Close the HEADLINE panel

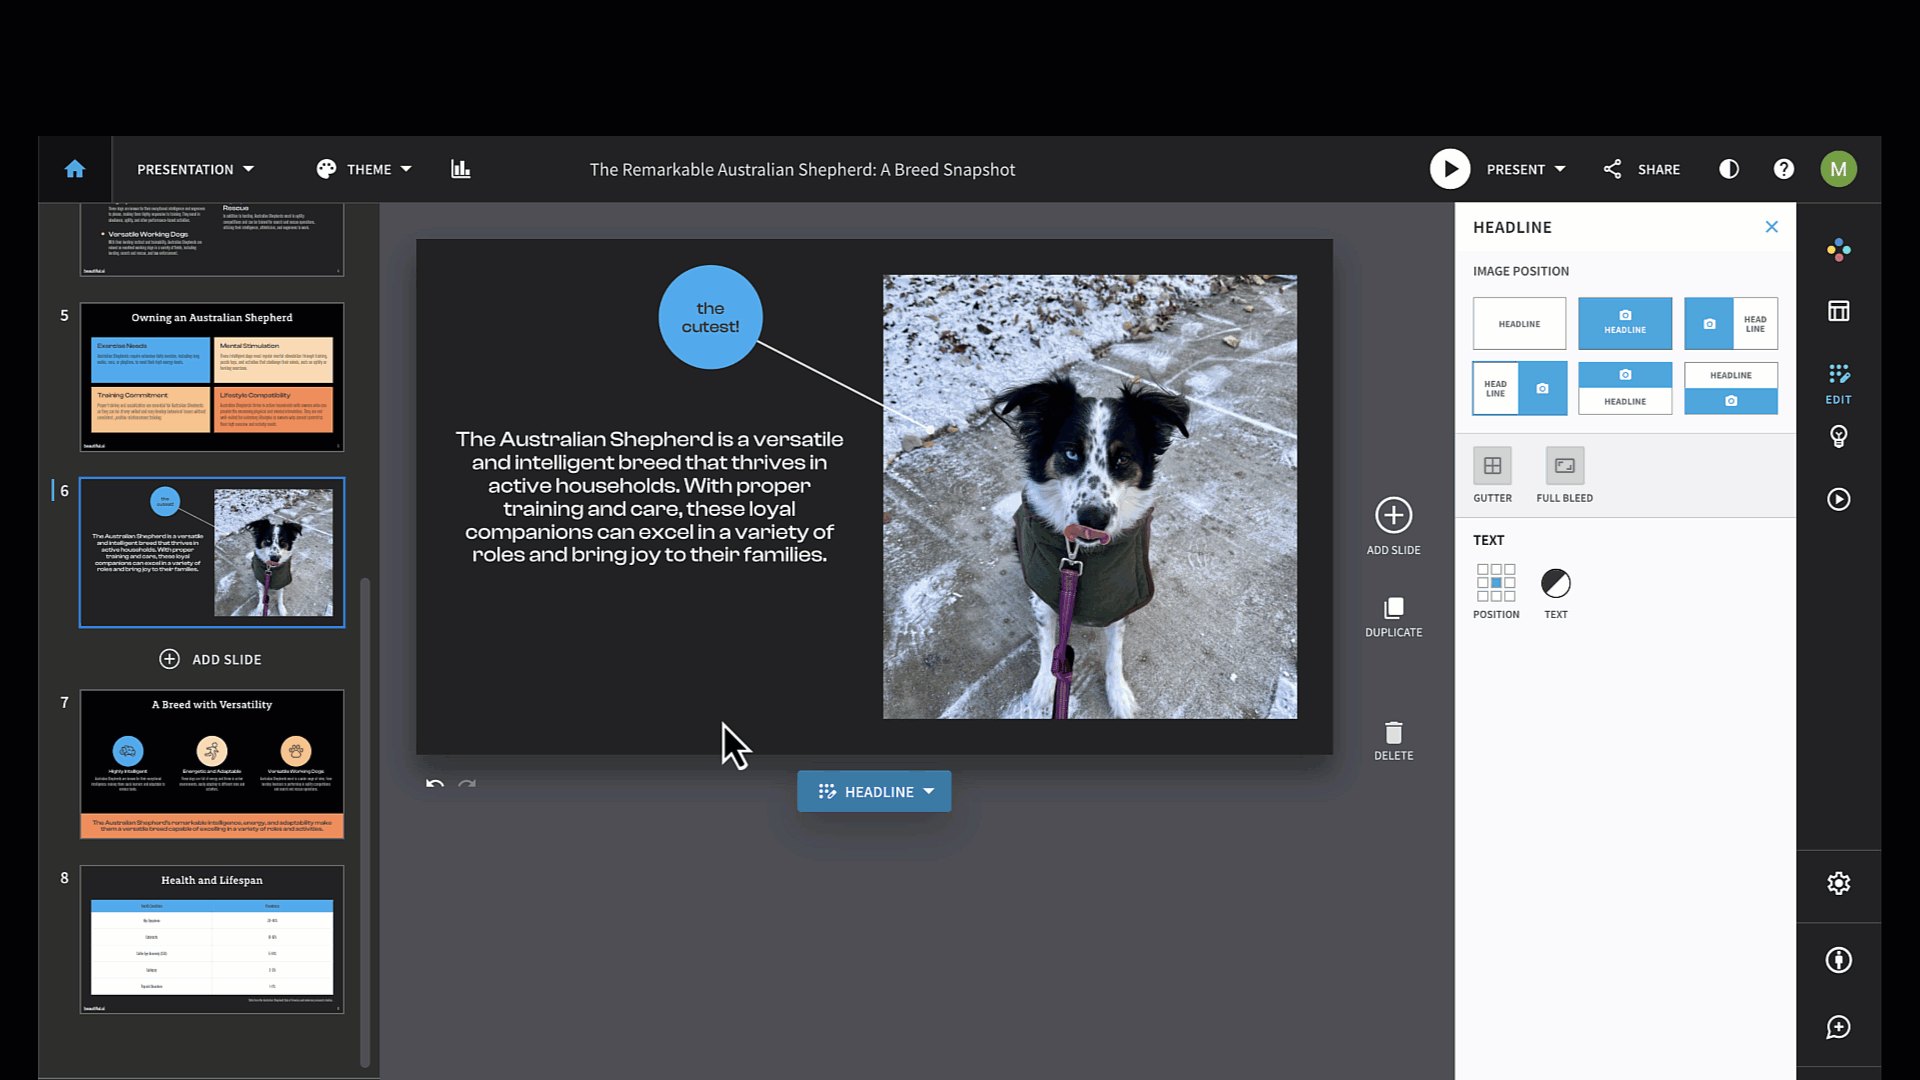coord(1772,227)
